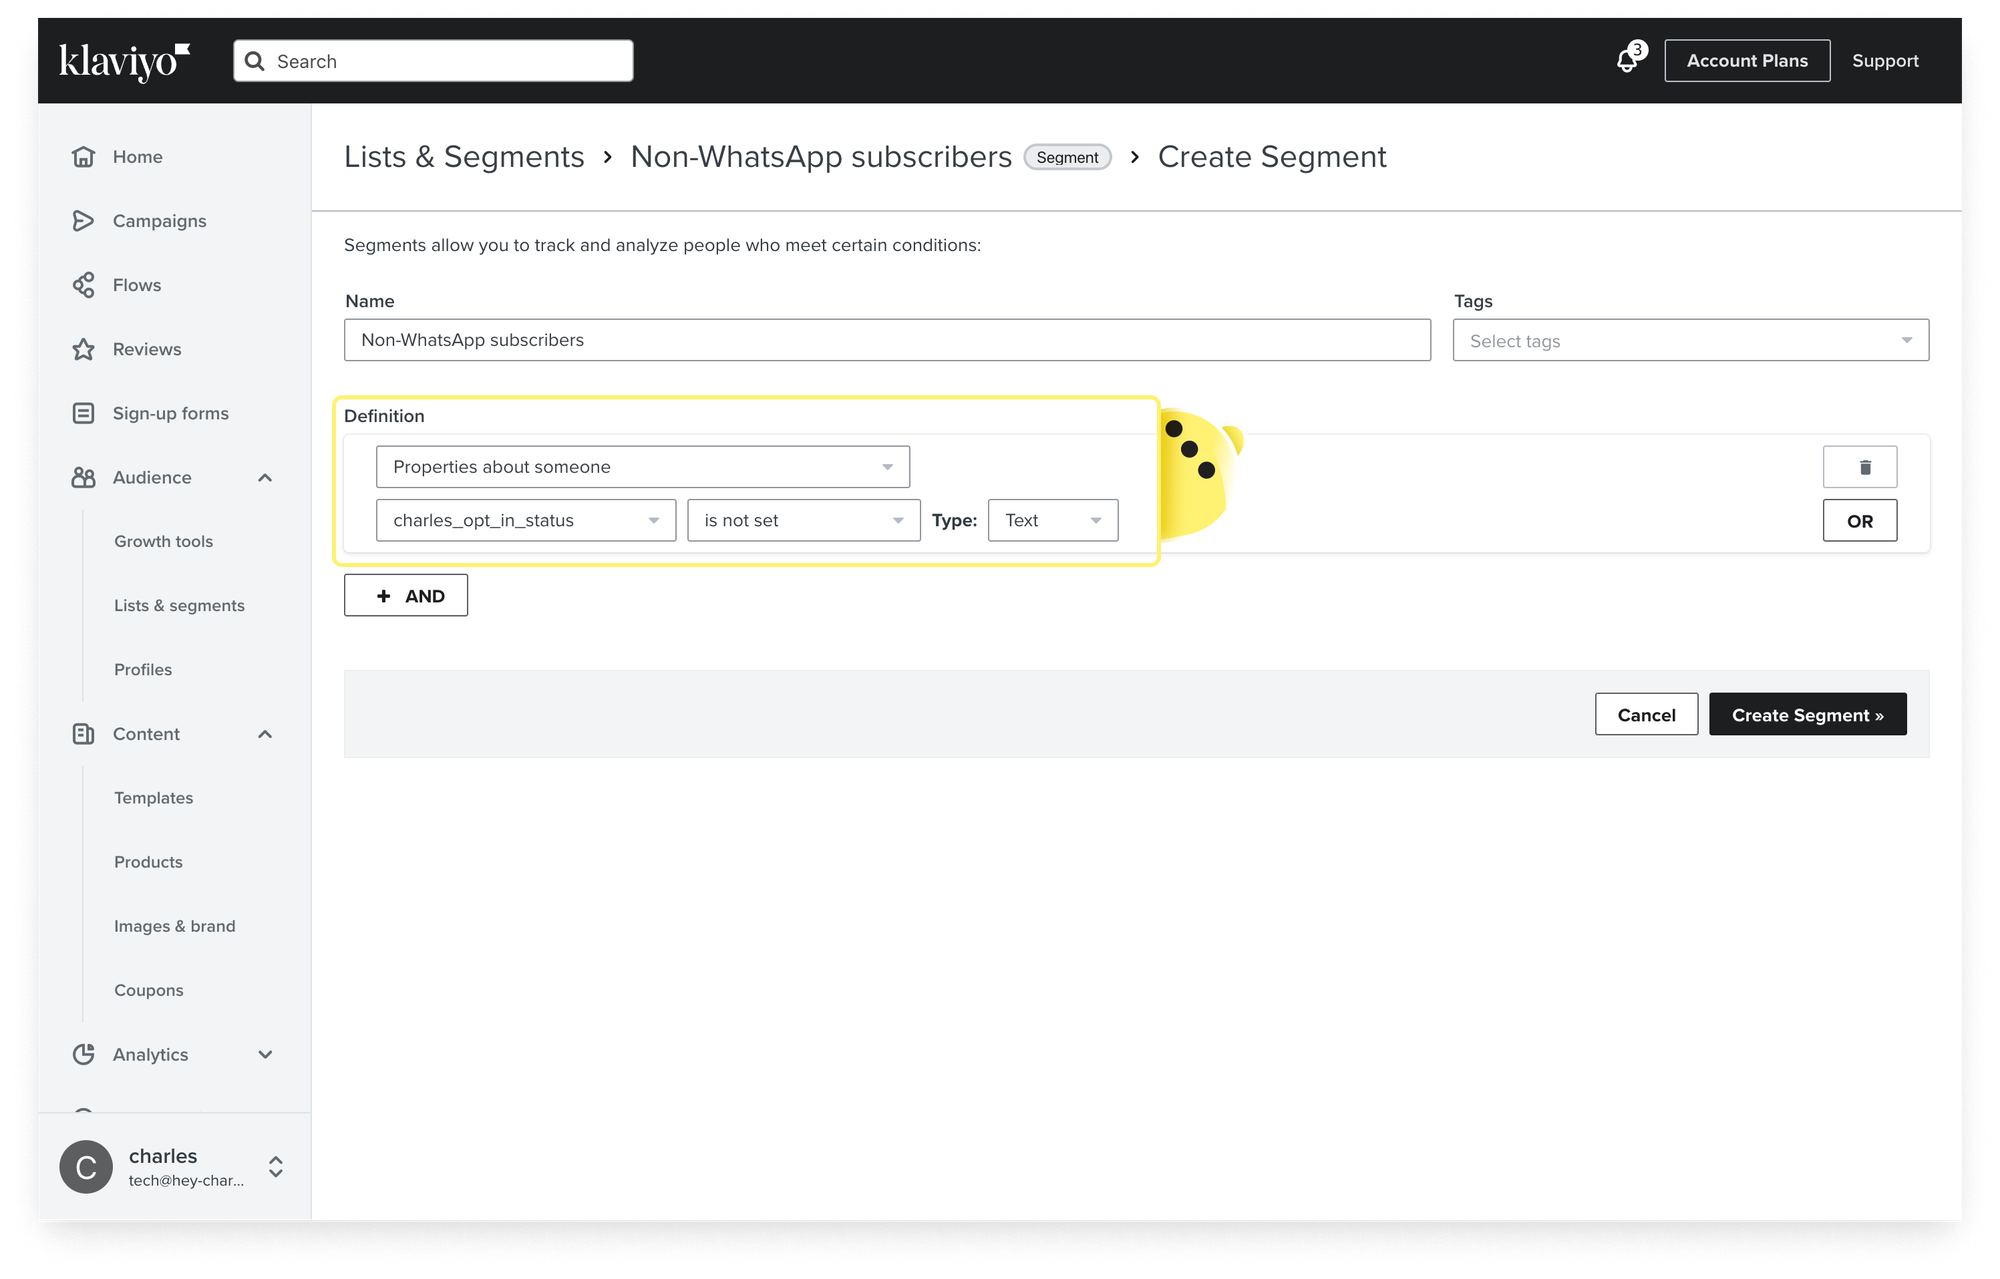Viewport: 2000px width, 1279px height.
Task: Click the Sign-up forms sidebar icon
Action: click(x=83, y=413)
